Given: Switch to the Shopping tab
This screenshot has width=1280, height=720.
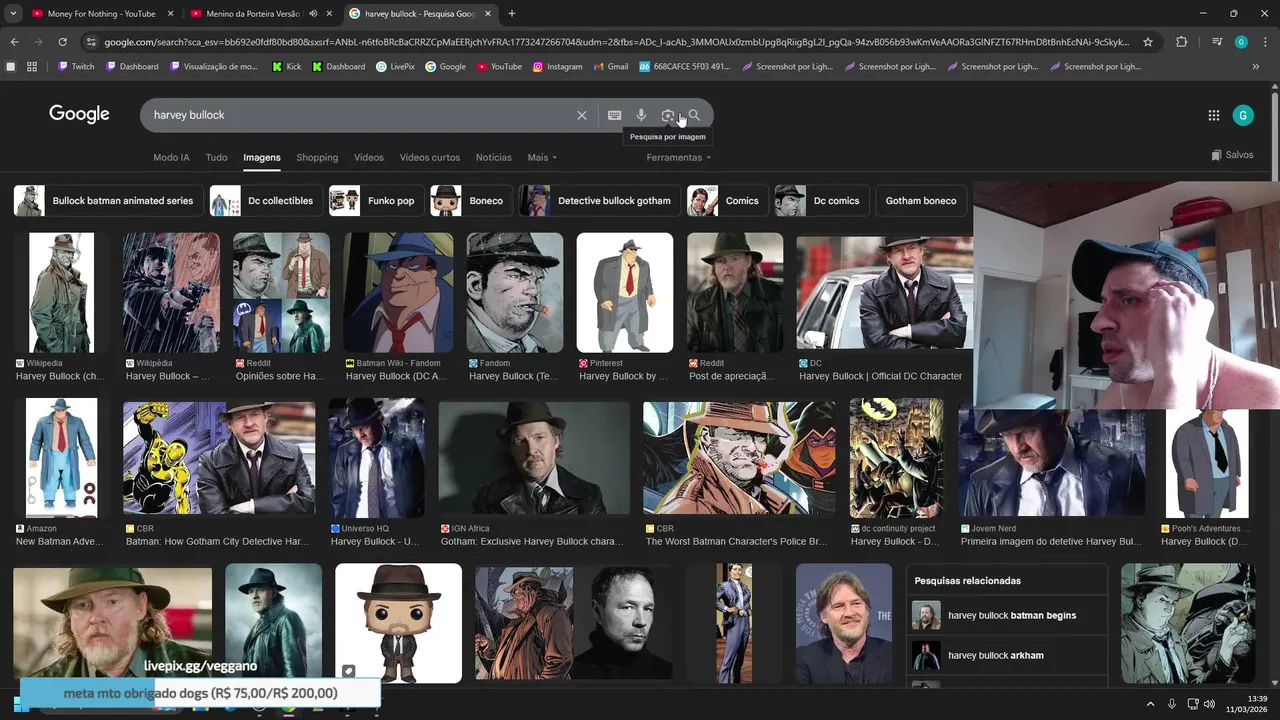Looking at the screenshot, I should (317, 157).
